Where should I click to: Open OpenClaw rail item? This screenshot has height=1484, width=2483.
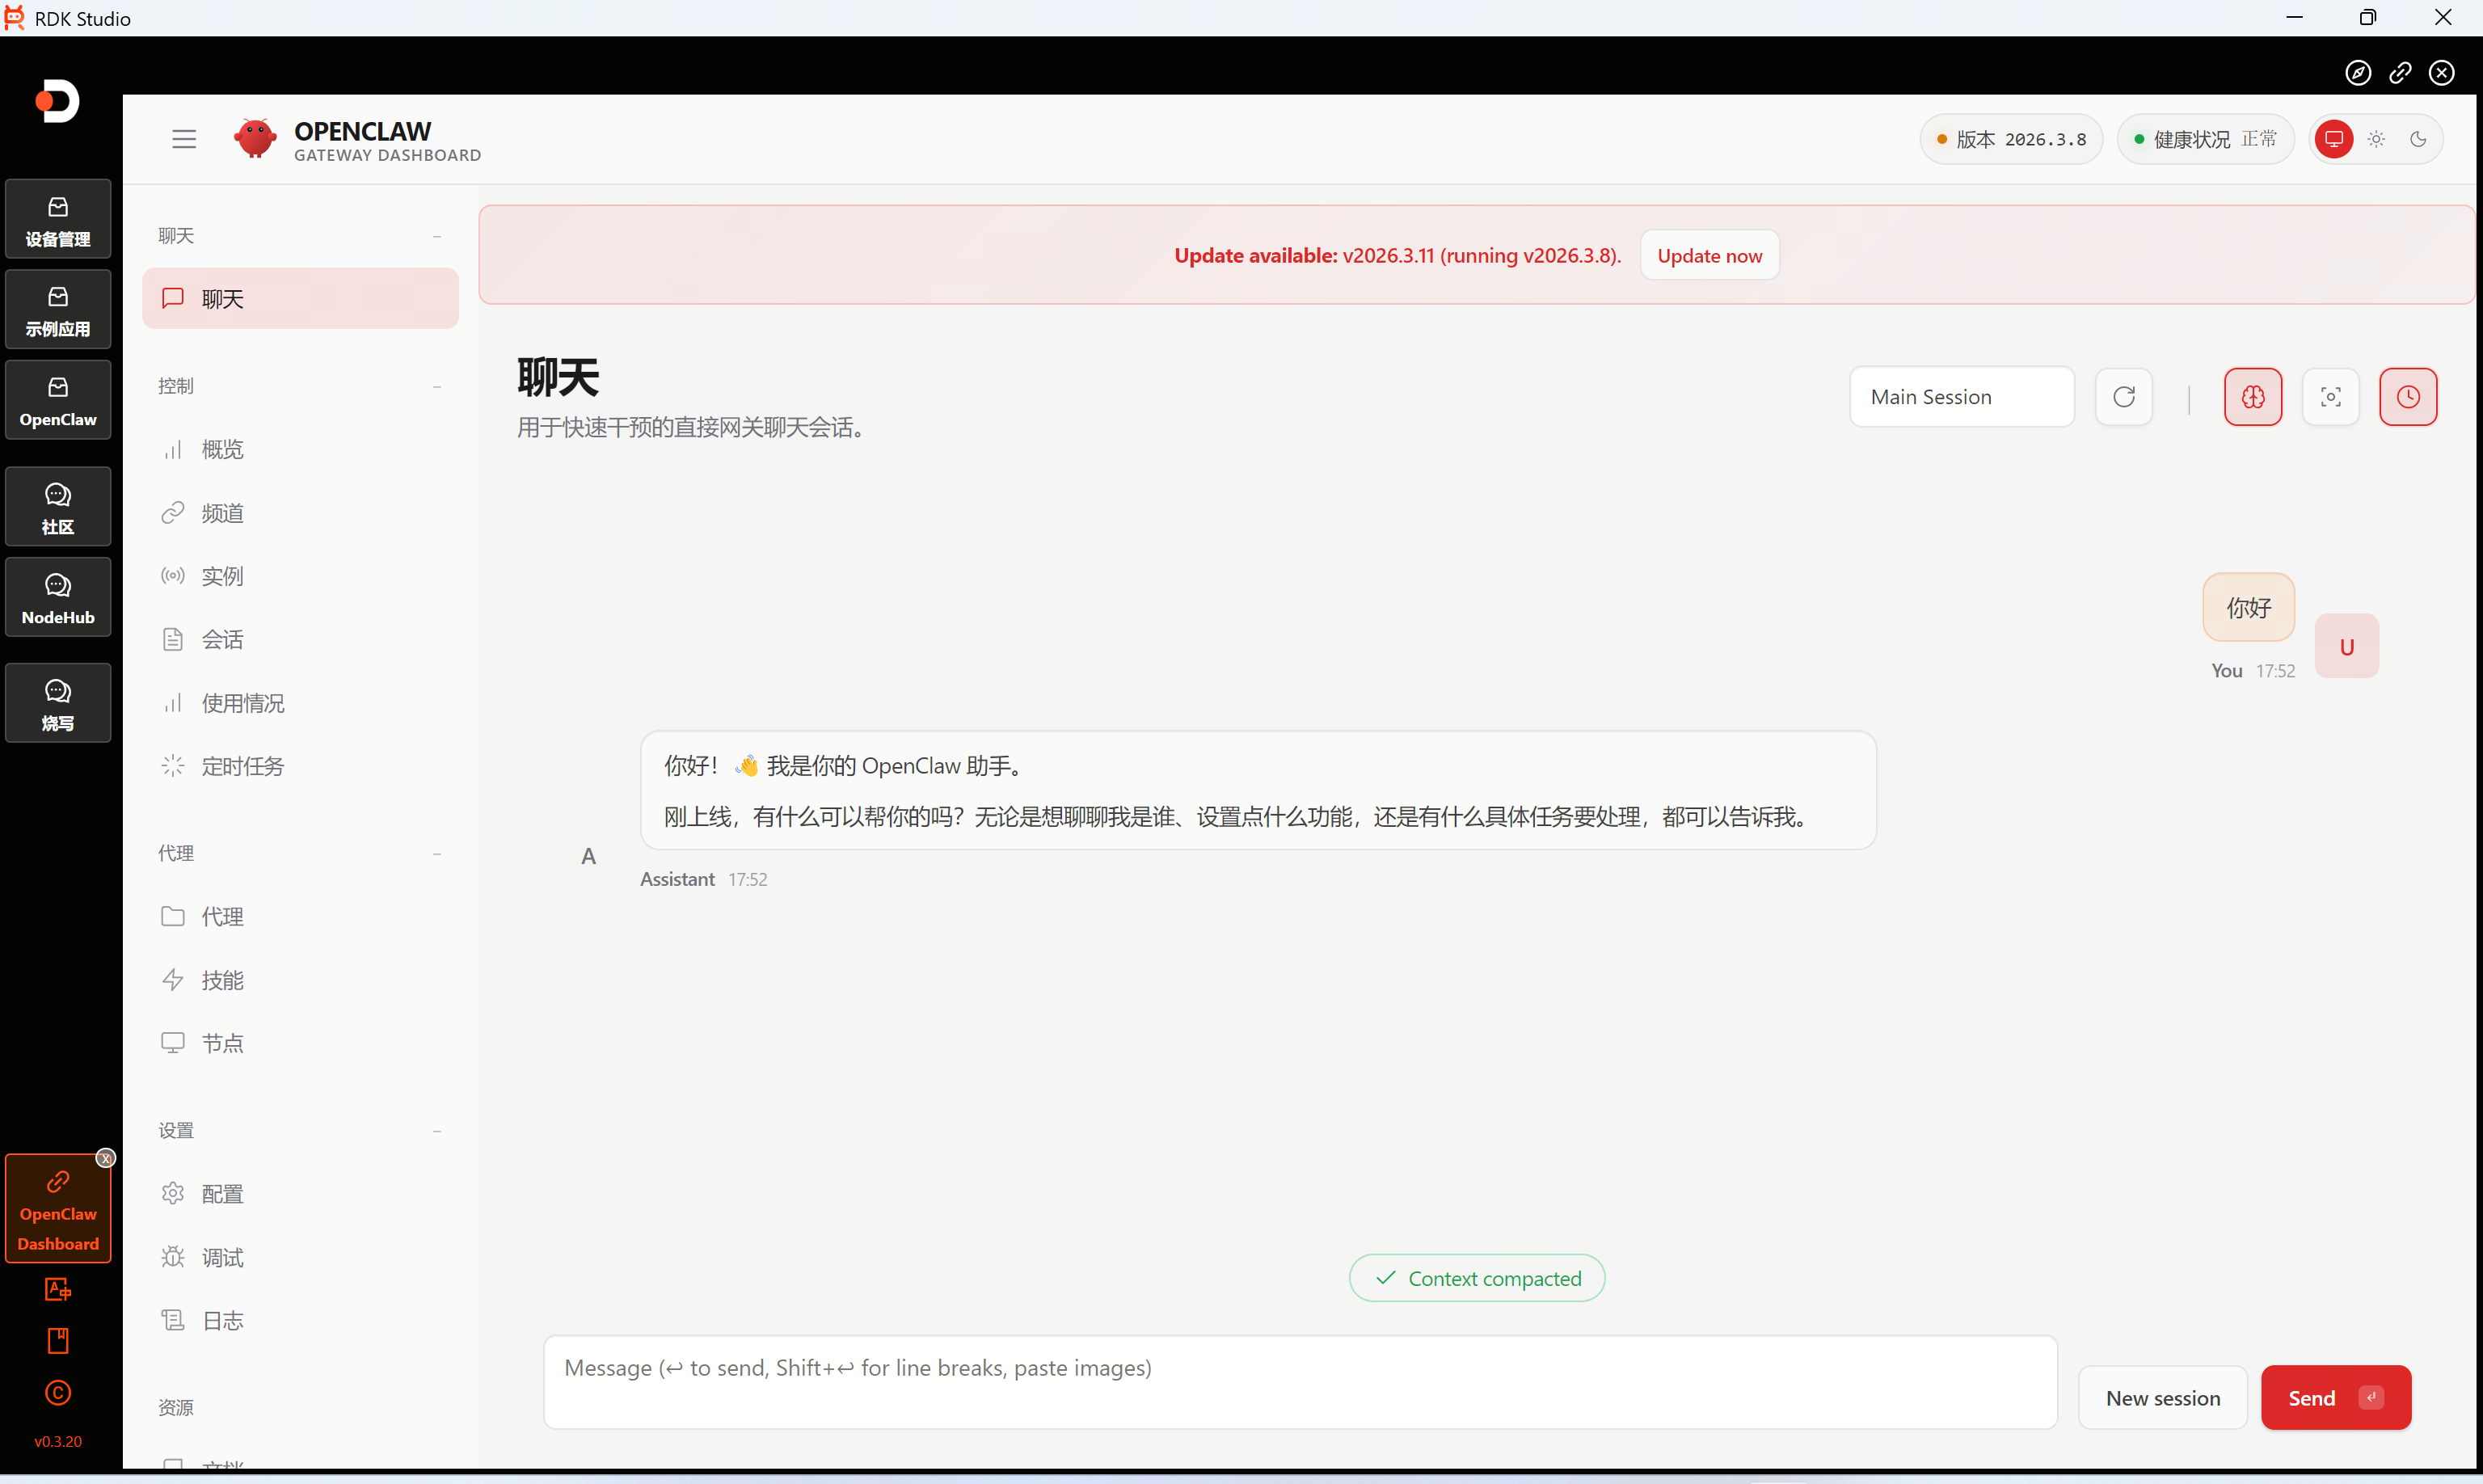pos(58,400)
